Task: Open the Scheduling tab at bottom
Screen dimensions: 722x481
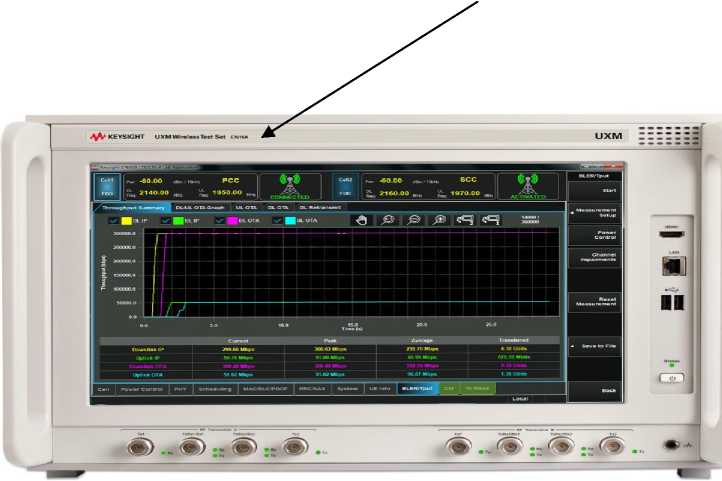Action: (x=212, y=388)
